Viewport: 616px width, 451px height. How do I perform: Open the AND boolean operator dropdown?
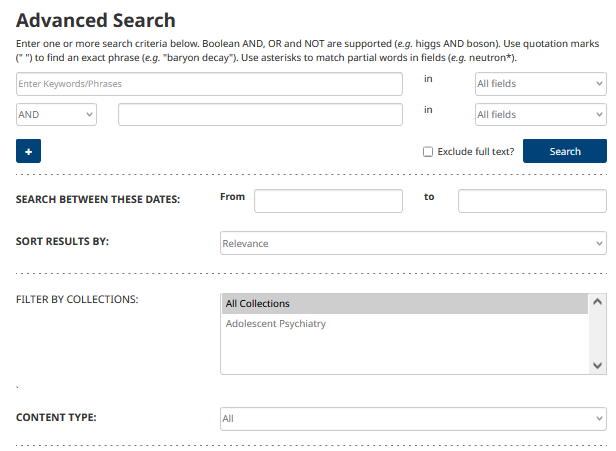[x=56, y=115]
